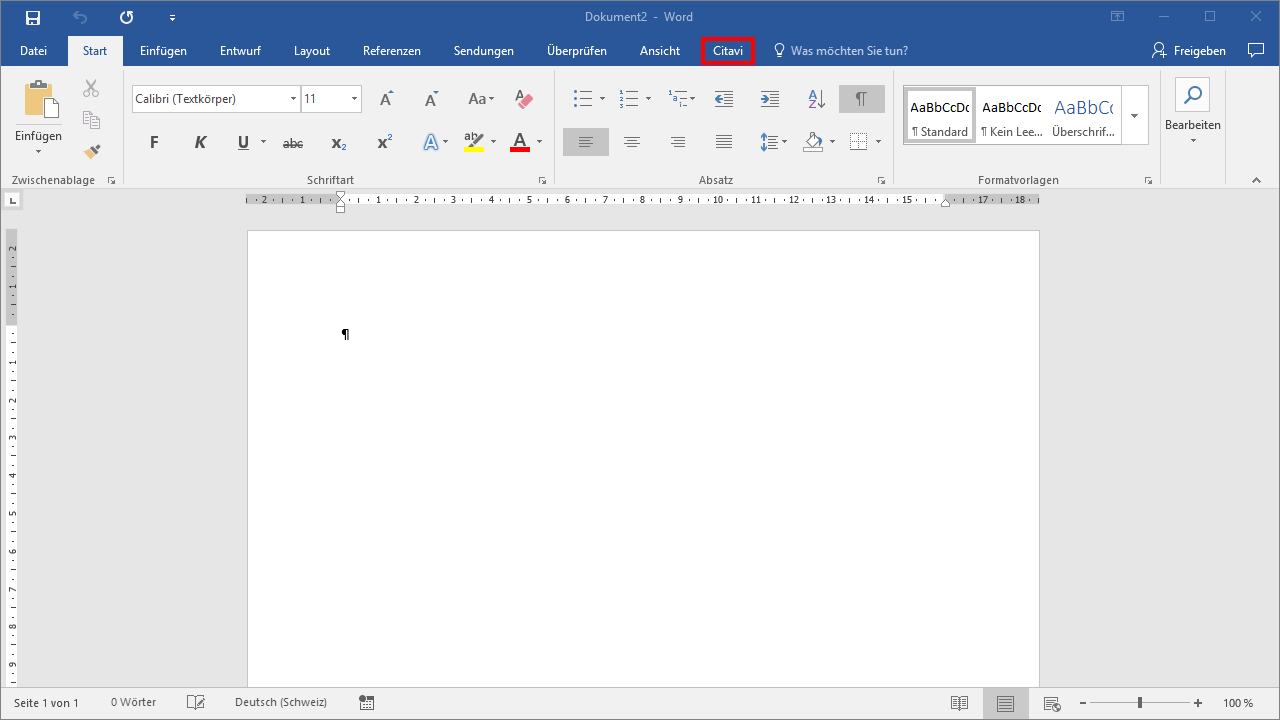
Task: Toggle bold formatting (F)
Action: (154, 143)
